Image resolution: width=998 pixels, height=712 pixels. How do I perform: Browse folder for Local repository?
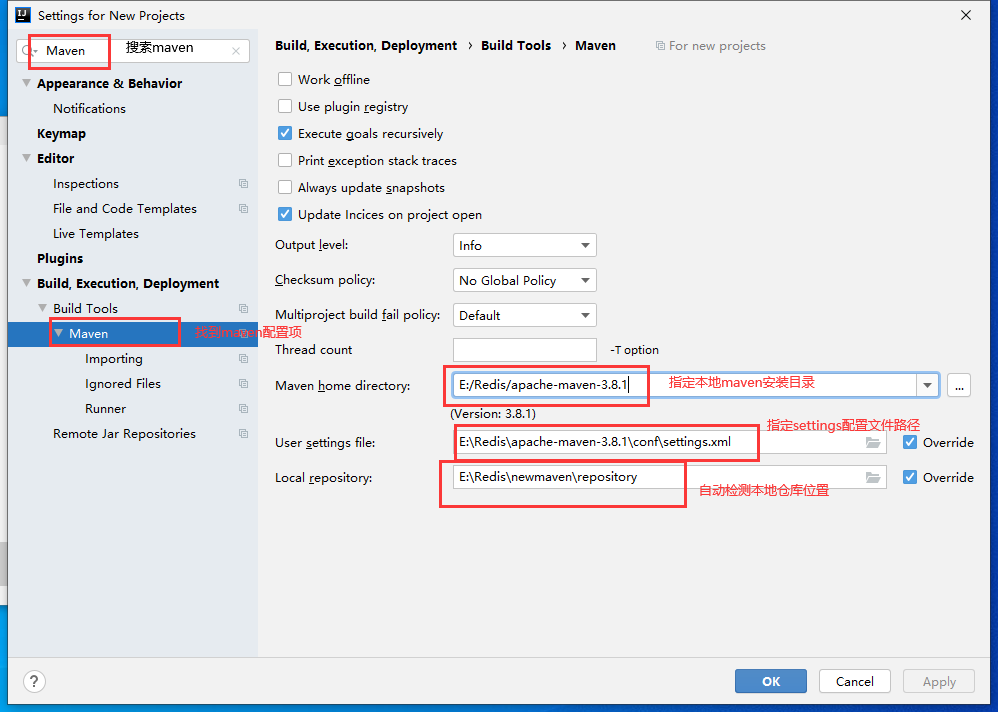click(x=873, y=477)
